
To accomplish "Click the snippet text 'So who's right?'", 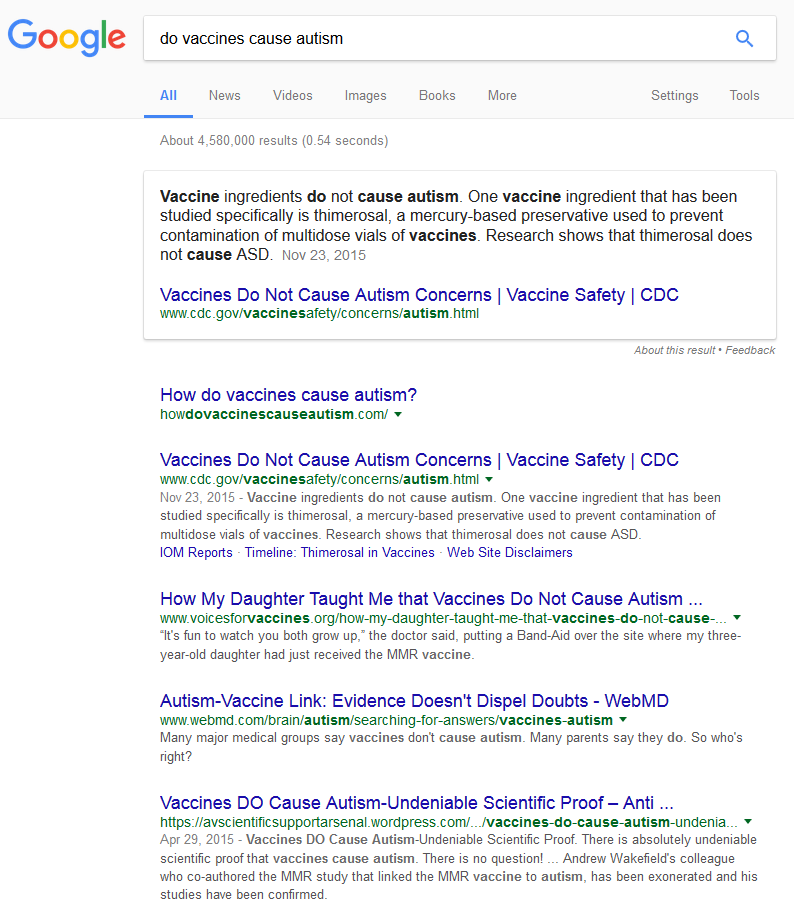I will pyautogui.click(x=451, y=747).
